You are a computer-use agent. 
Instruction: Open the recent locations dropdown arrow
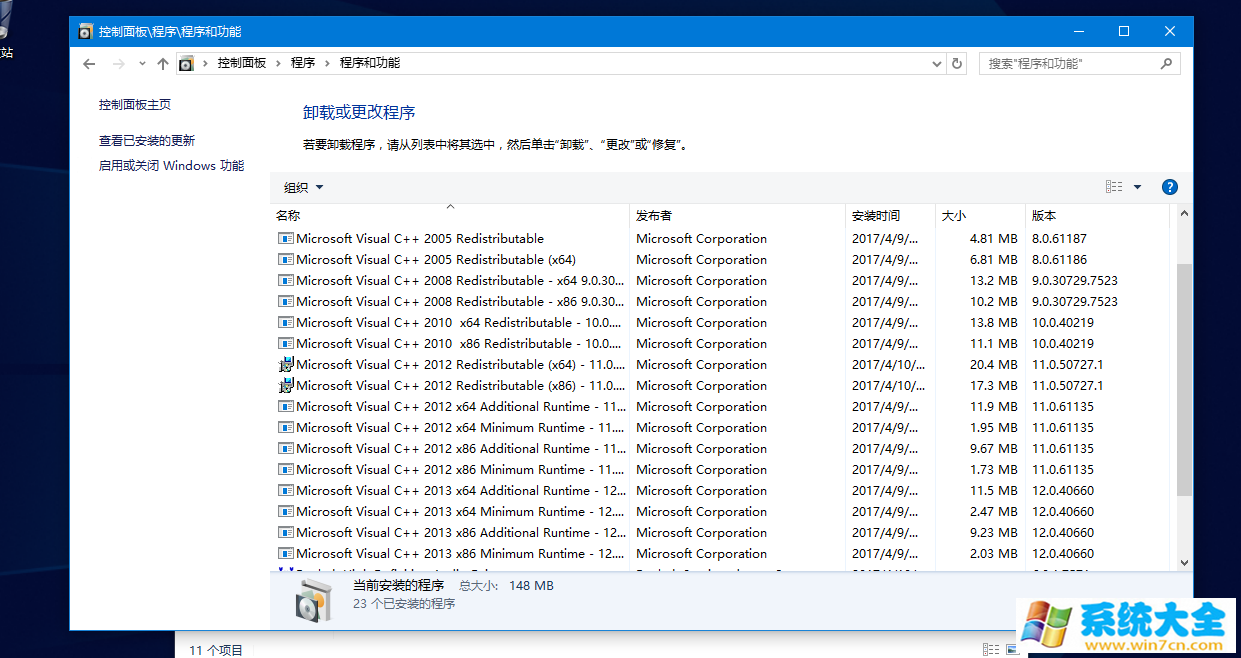[141, 63]
